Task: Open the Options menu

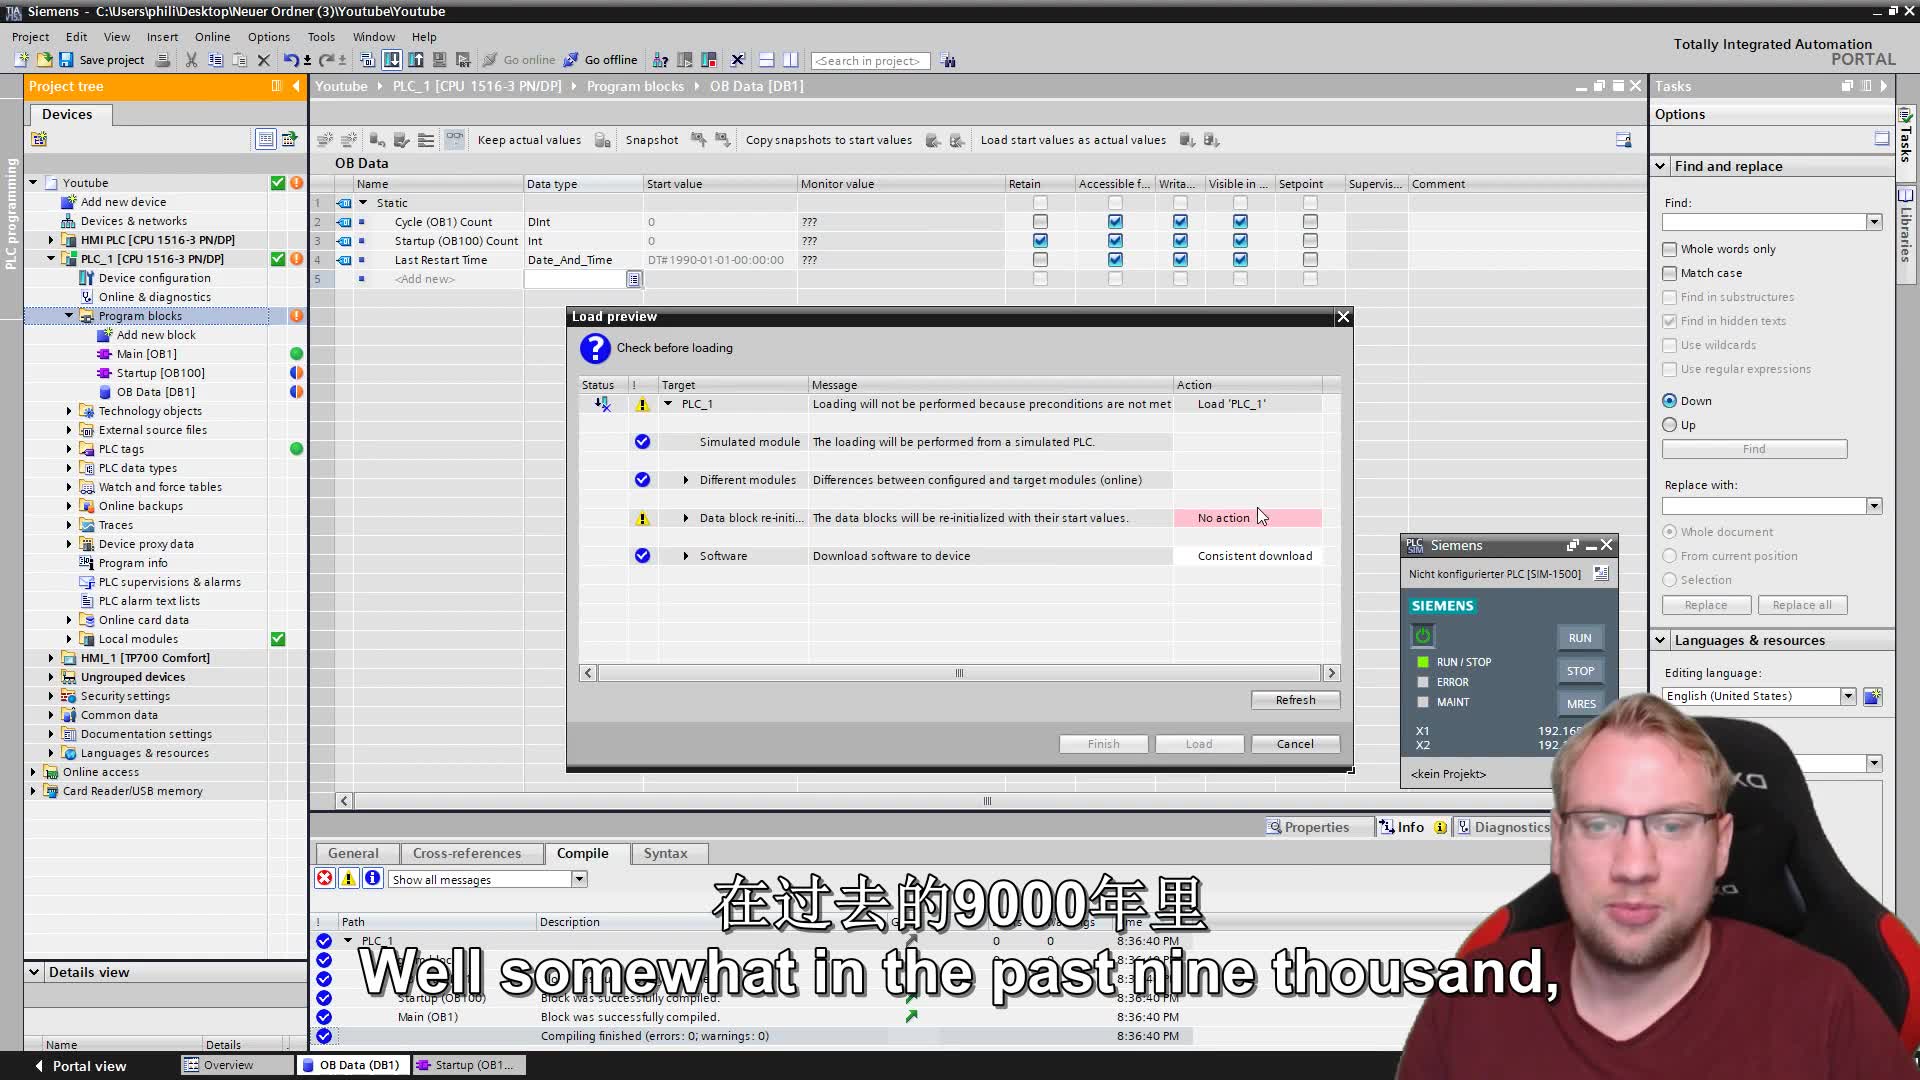Action: [x=269, y=36]
